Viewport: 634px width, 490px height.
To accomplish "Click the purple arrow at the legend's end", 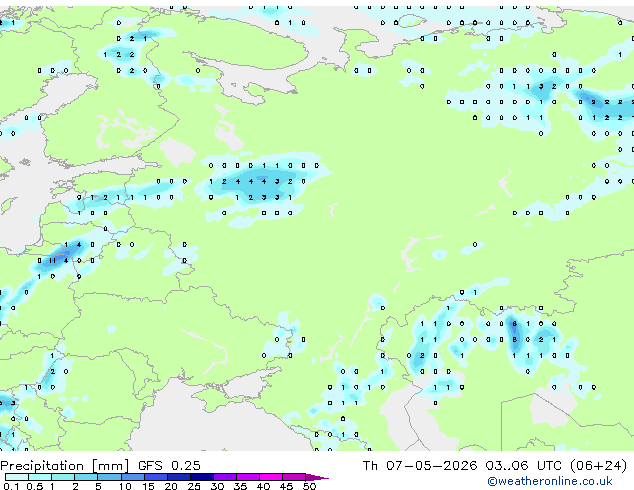I will [x=317, y=477].
